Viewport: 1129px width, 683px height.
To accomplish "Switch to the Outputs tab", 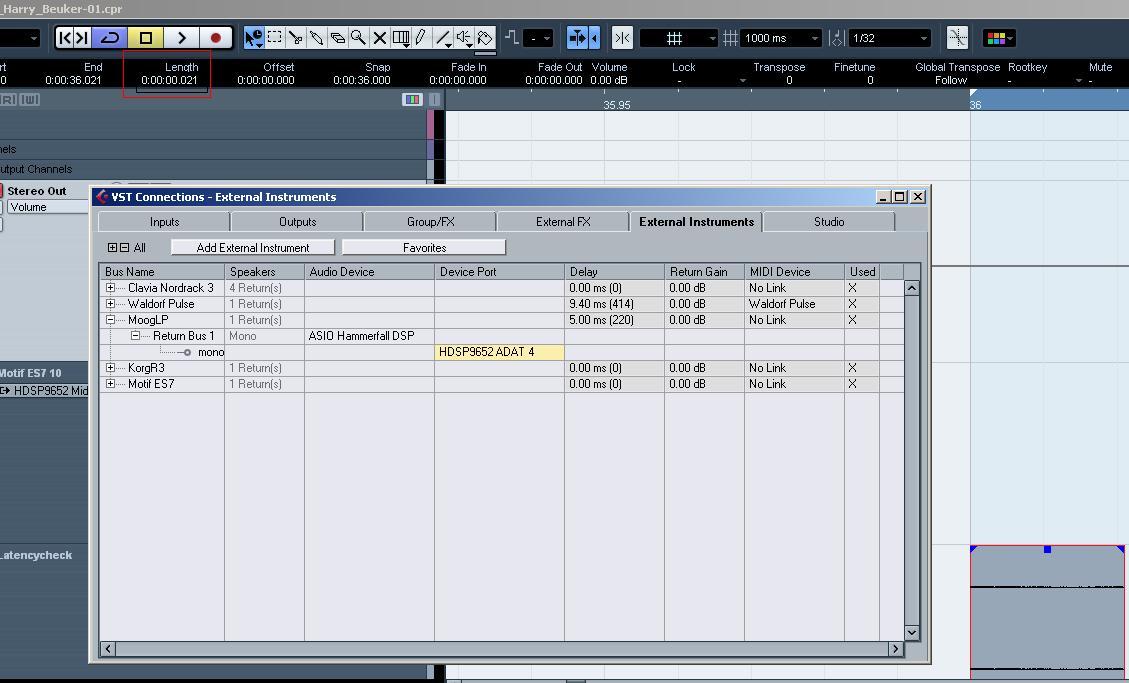I will click(x=297, y=222).
